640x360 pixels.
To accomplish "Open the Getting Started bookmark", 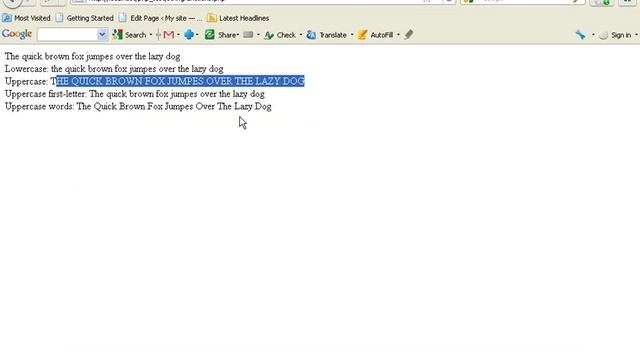I will pos(84,18).
